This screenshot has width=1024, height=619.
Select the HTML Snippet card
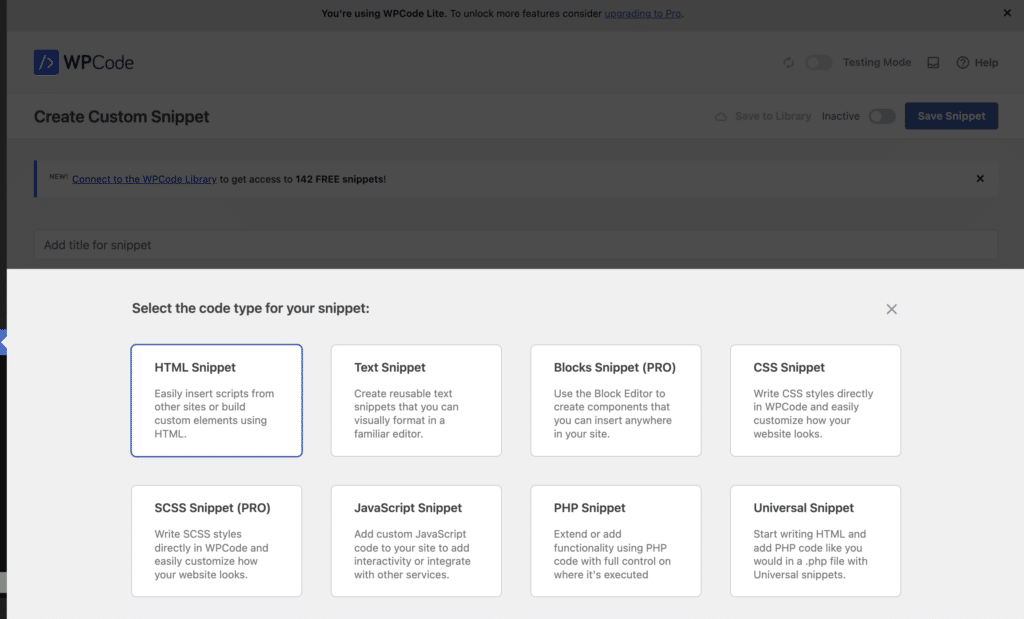[x=216, y=400]
